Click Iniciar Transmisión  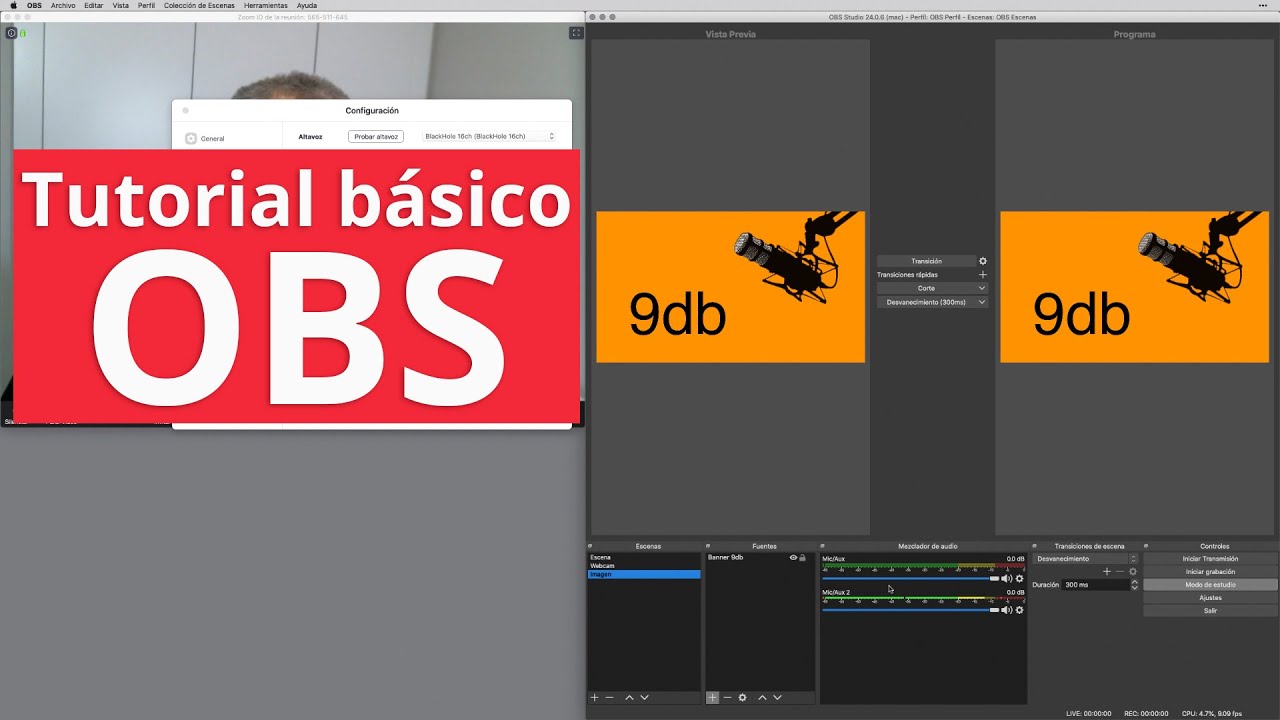coord(1210,558)
